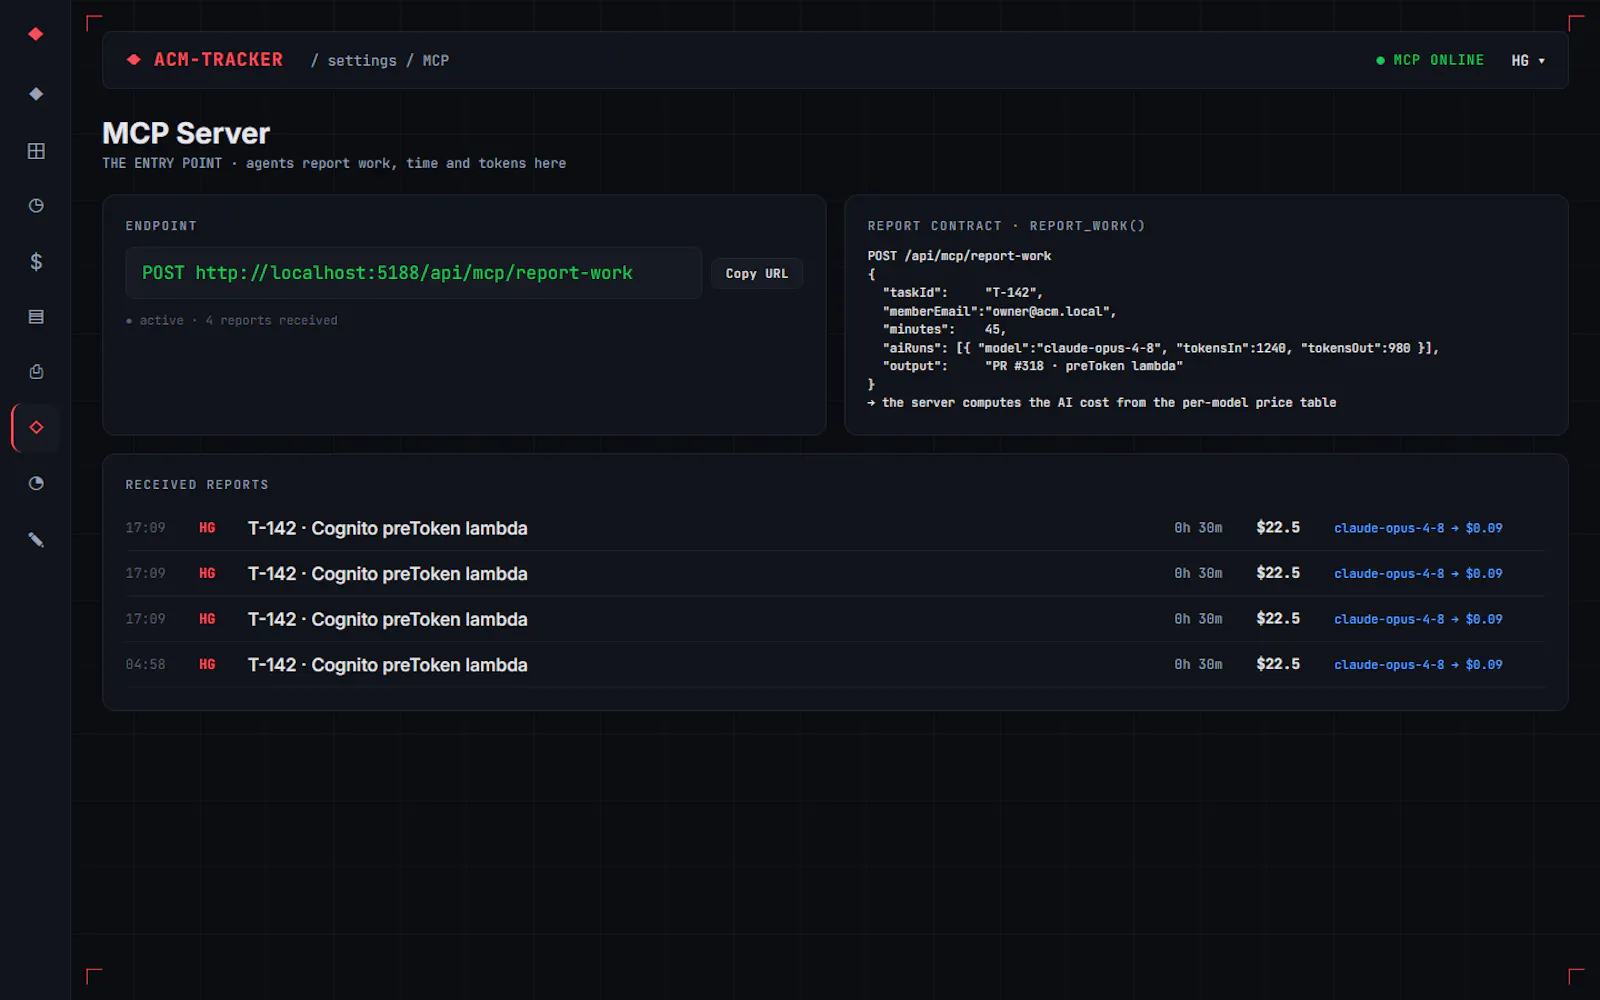Click the "output": "PR #318" contract line
This screenshot has height=1000, width=1600.
[1032, 367]
